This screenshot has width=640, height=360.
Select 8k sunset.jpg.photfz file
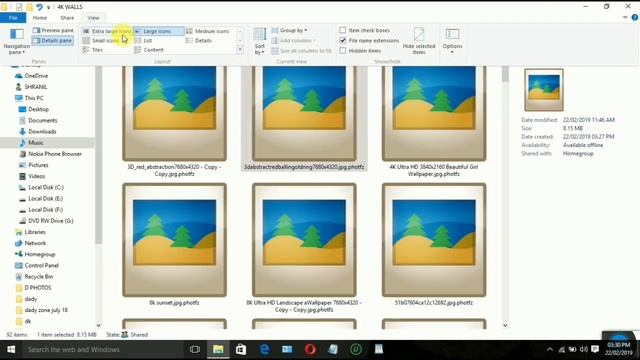(x=174, y=245)
